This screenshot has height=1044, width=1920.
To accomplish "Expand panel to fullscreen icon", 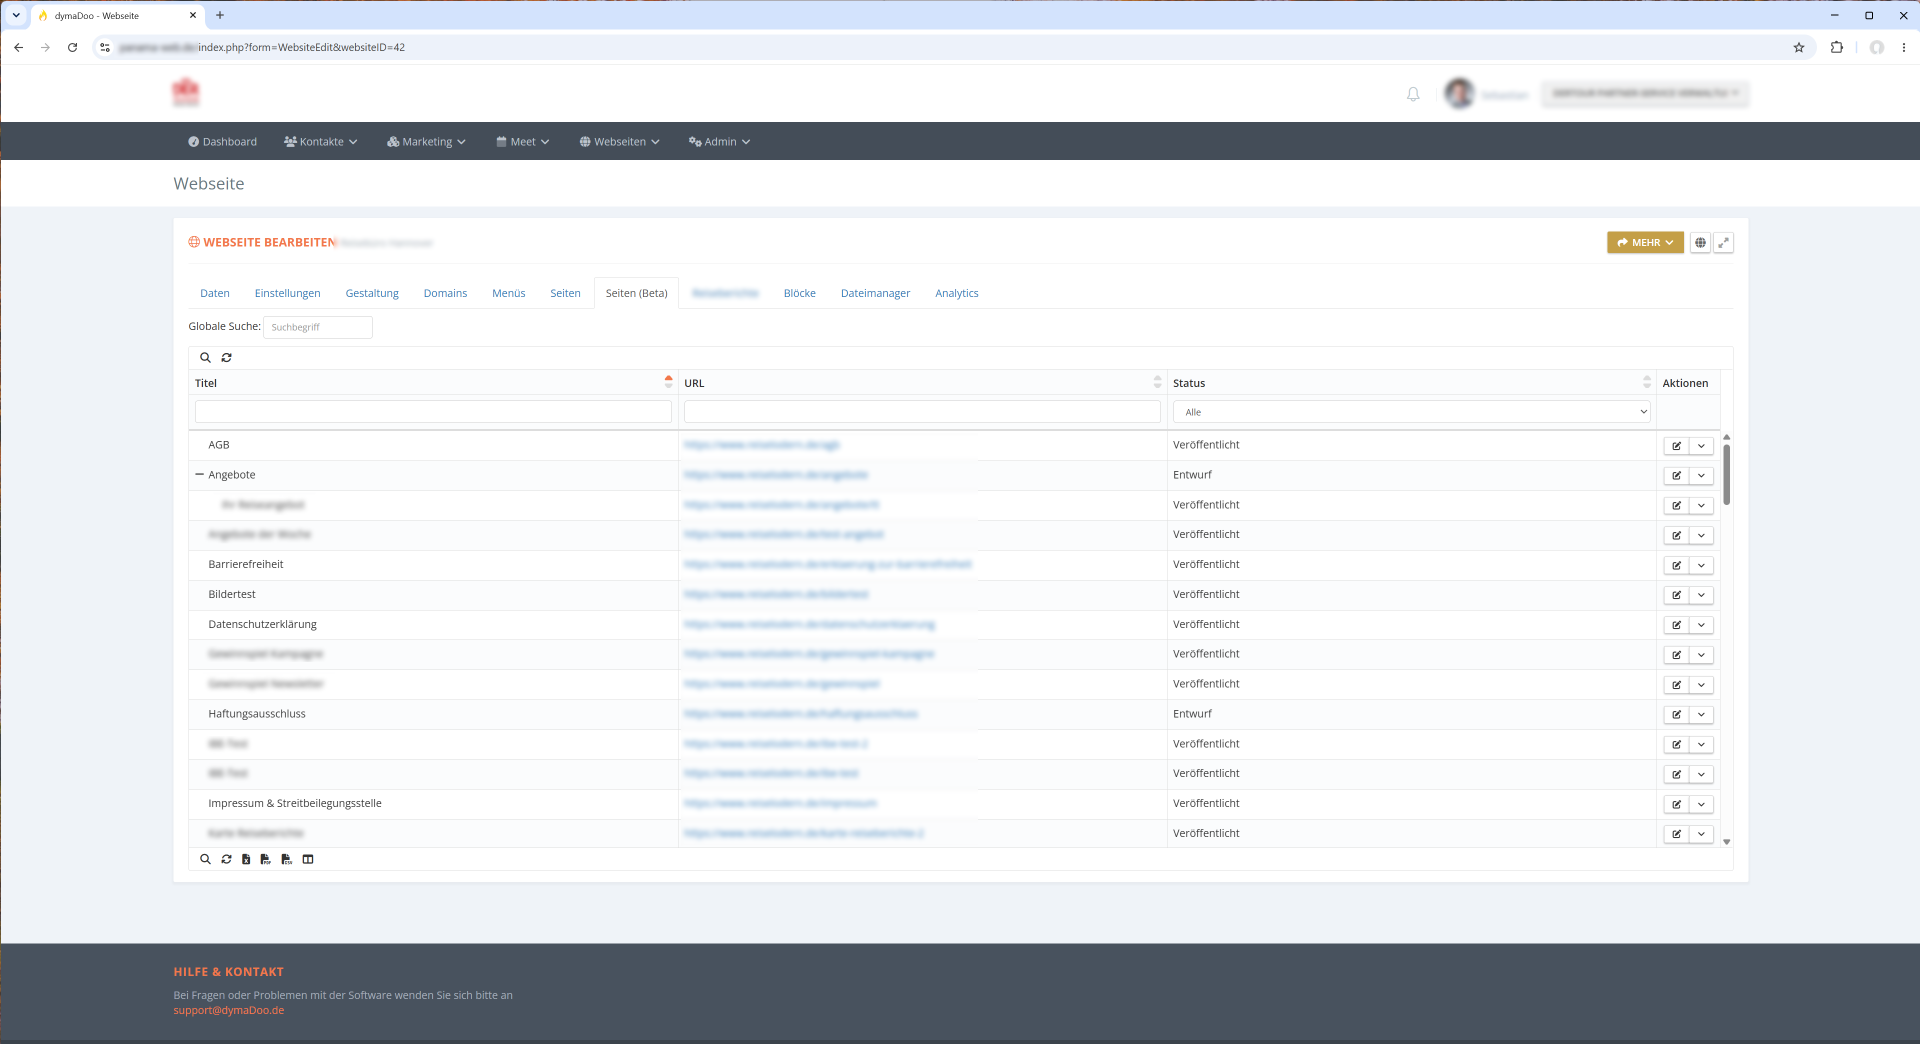I will click(1723, 243).
